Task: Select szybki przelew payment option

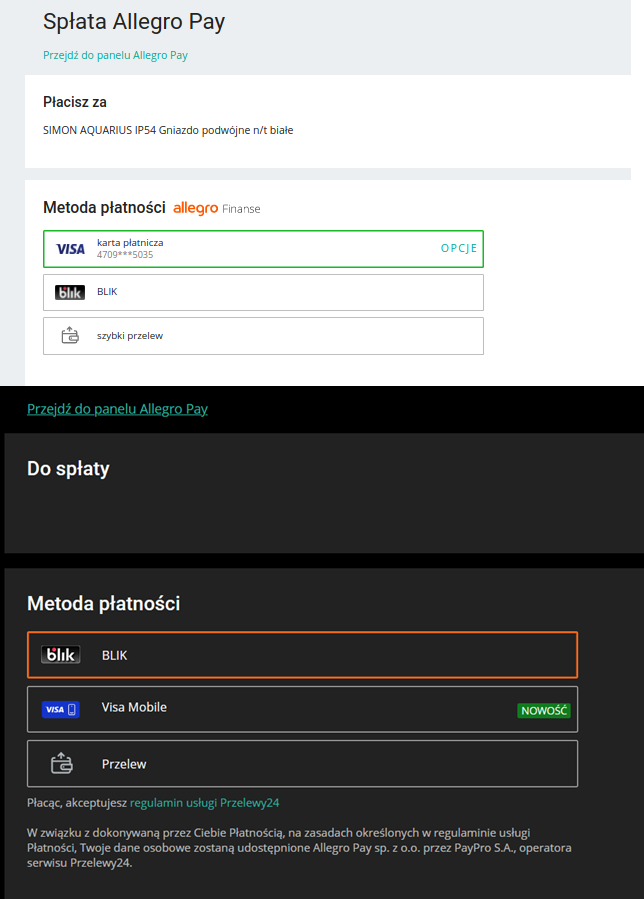Action: tap(263, 336)
